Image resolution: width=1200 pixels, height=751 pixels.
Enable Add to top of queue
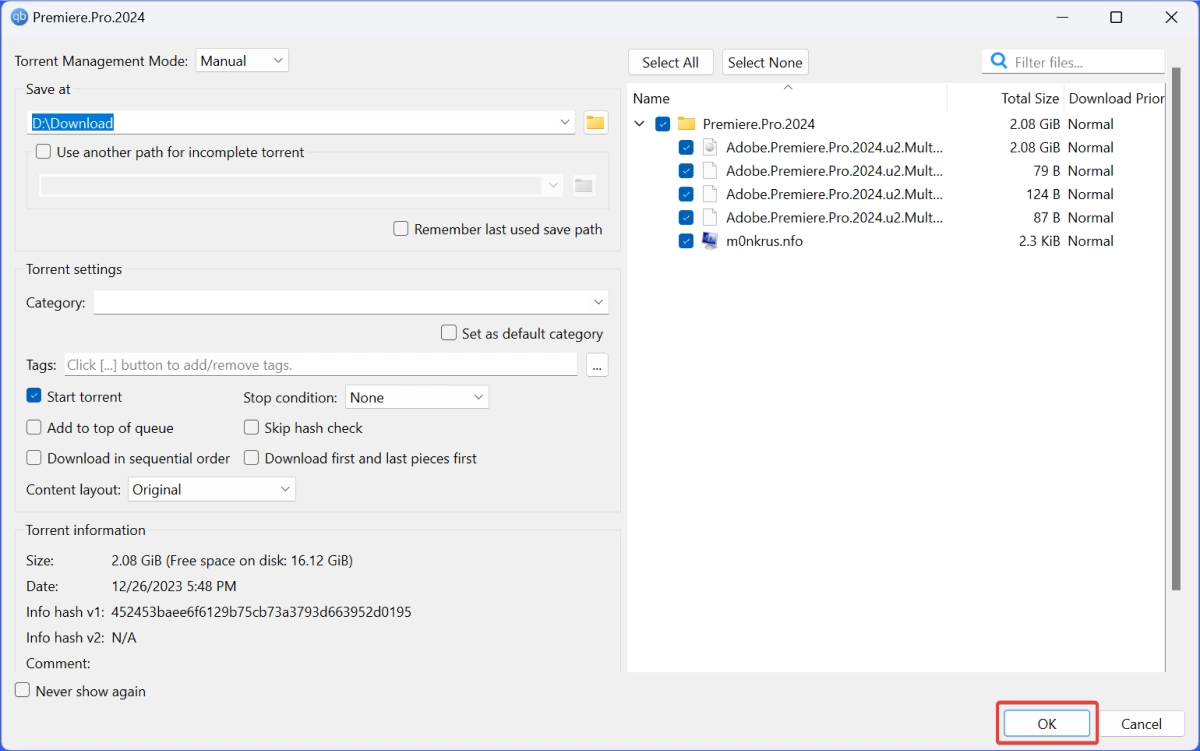click(x=34, y=427)
